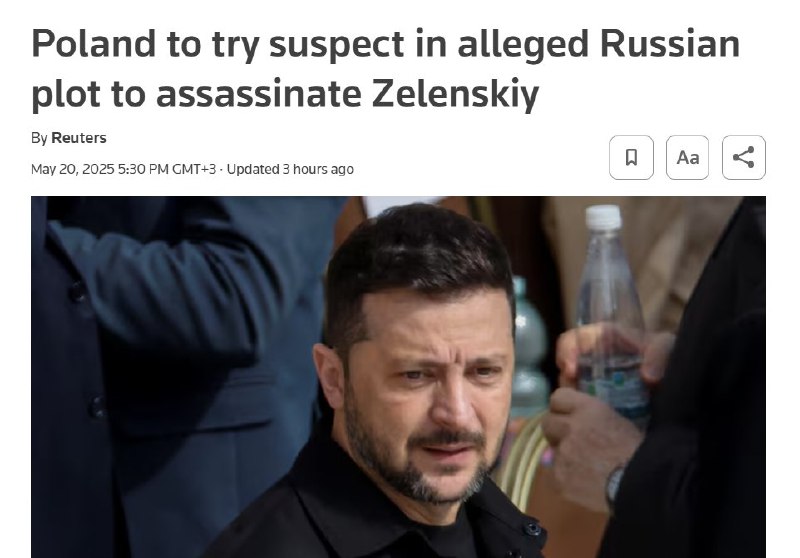Open the main article photo
The height and width of the screenshot is (558, 800).
(x=398, y=377)
